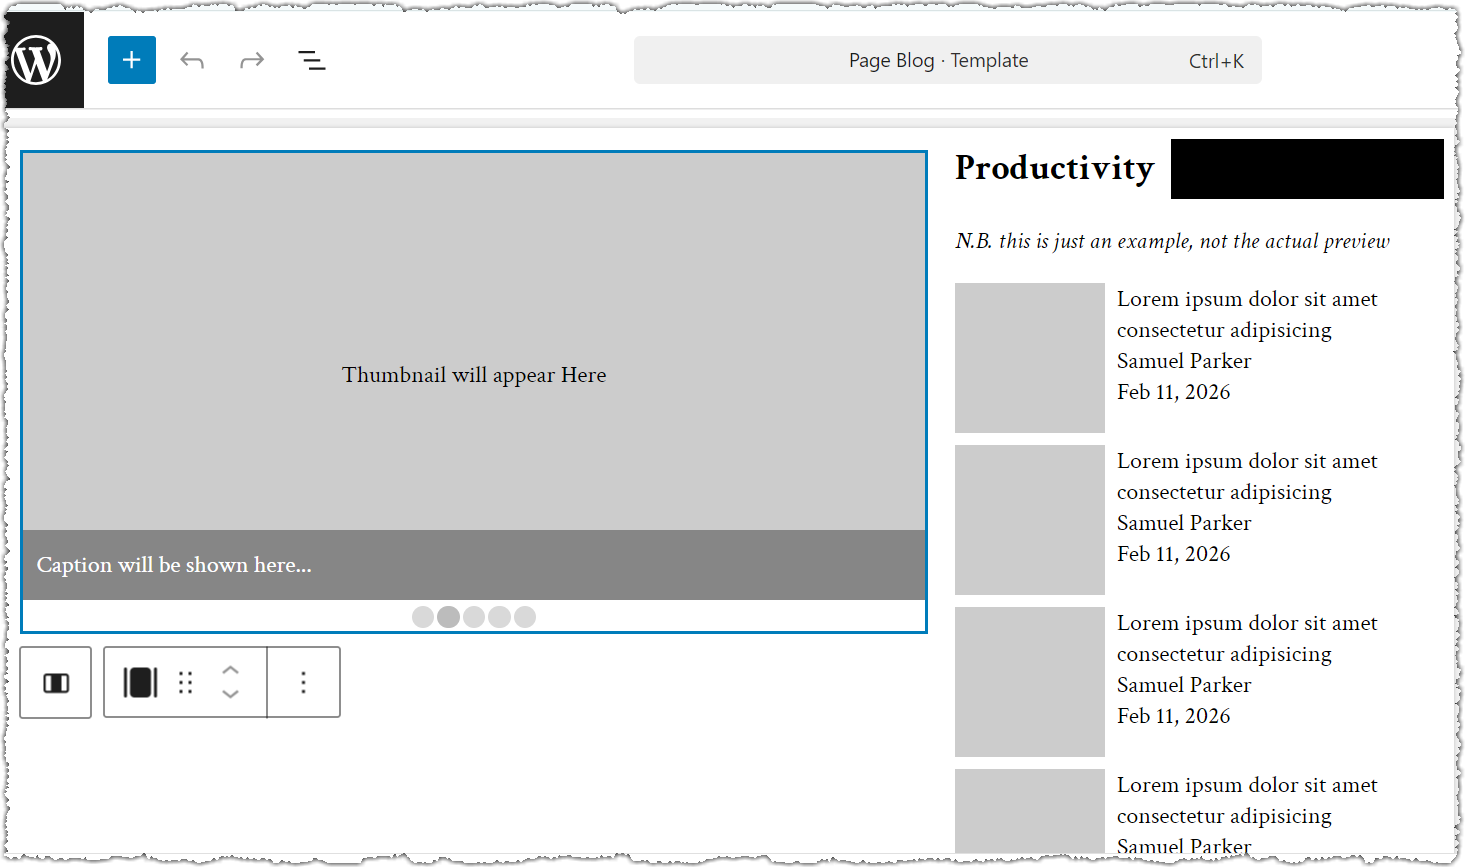
Task: Click the slider block type icon
Action: click(x=140, y=683)
